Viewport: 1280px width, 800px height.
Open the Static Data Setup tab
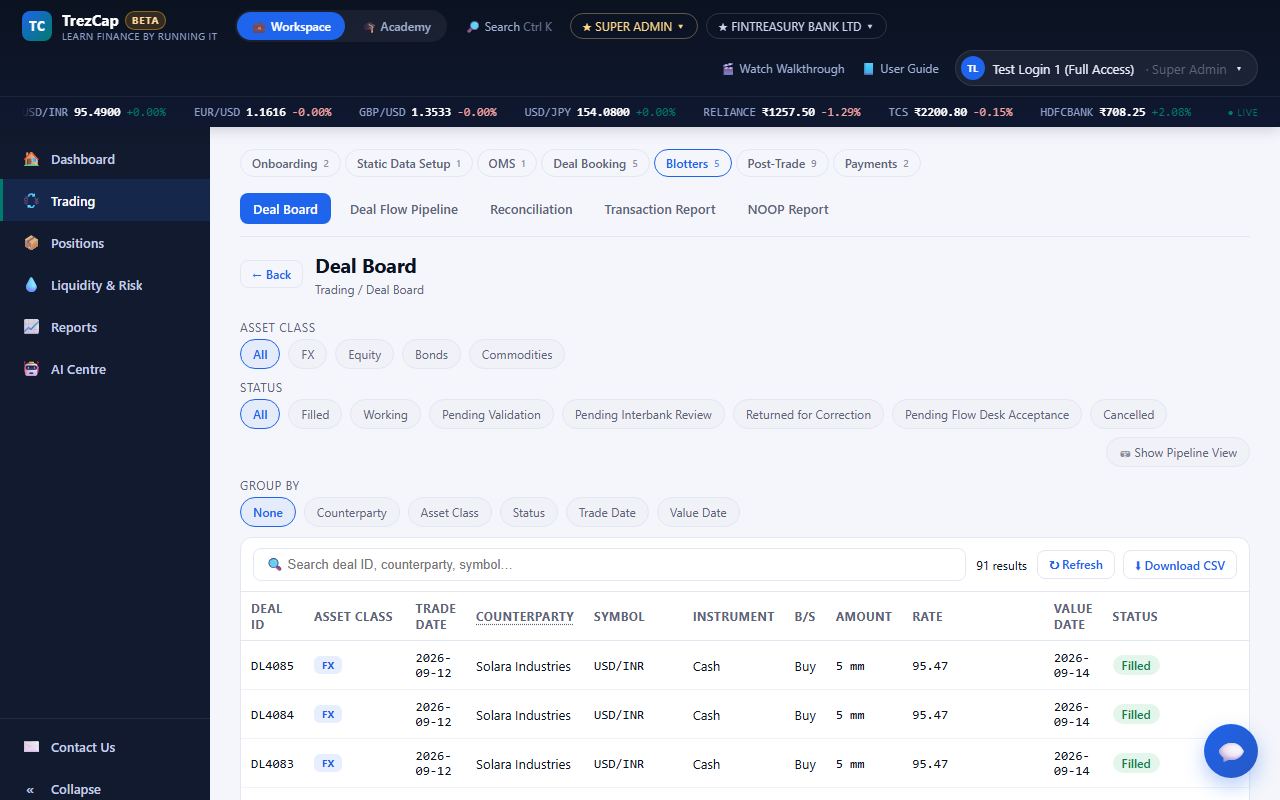point(409,164)
